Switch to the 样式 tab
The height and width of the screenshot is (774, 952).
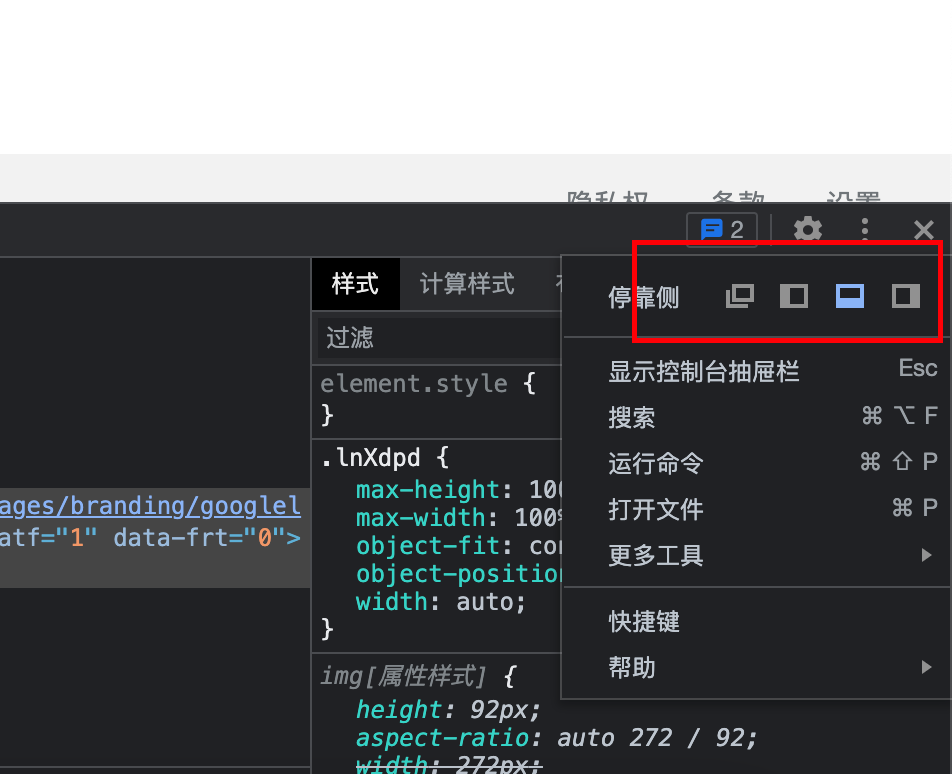coord(355,284)
